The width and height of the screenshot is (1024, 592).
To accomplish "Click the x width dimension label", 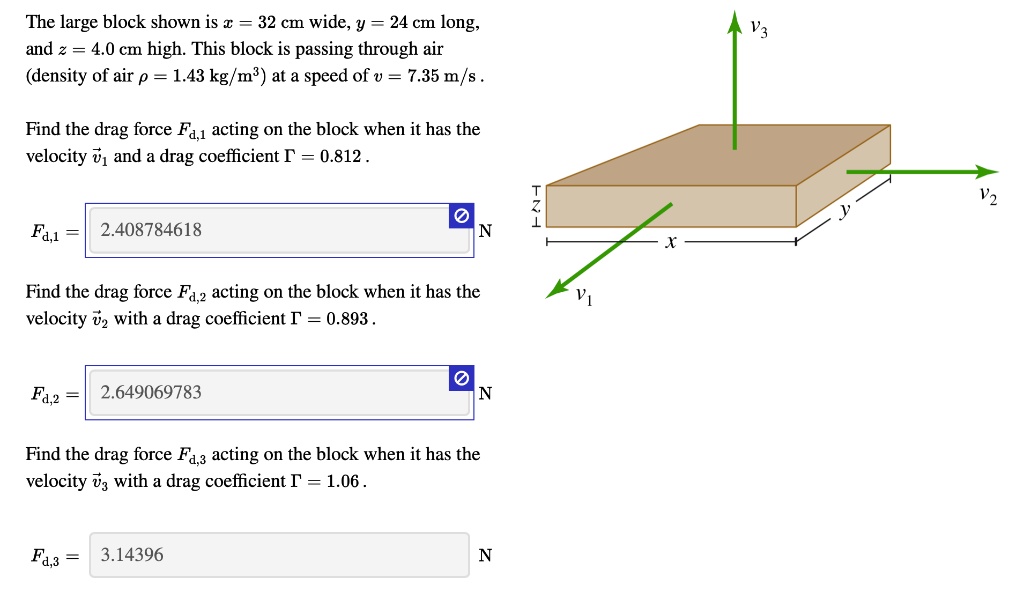I will [x=671, y=242].
